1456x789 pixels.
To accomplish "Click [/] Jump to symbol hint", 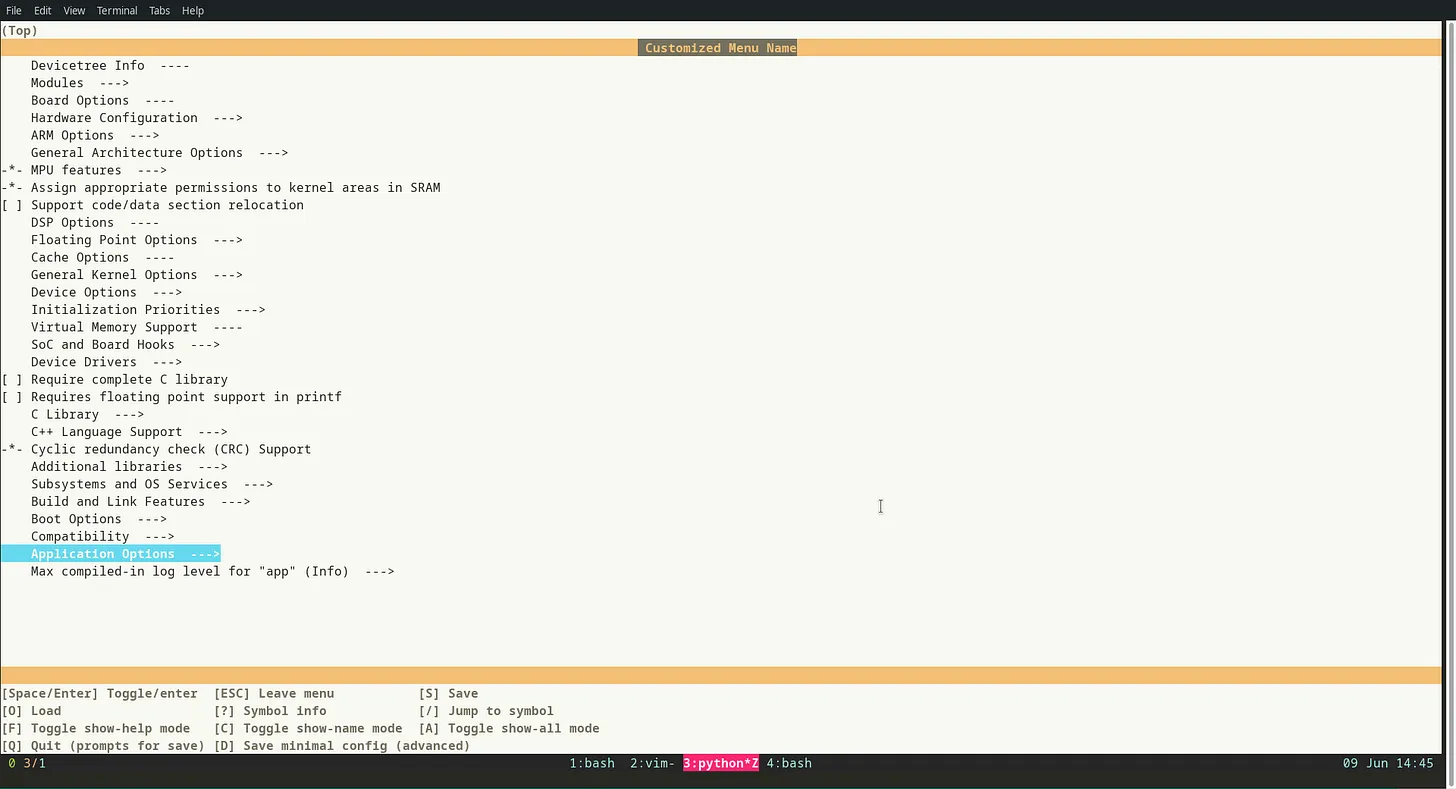I will pyautogui.click(x=486, y=711).
